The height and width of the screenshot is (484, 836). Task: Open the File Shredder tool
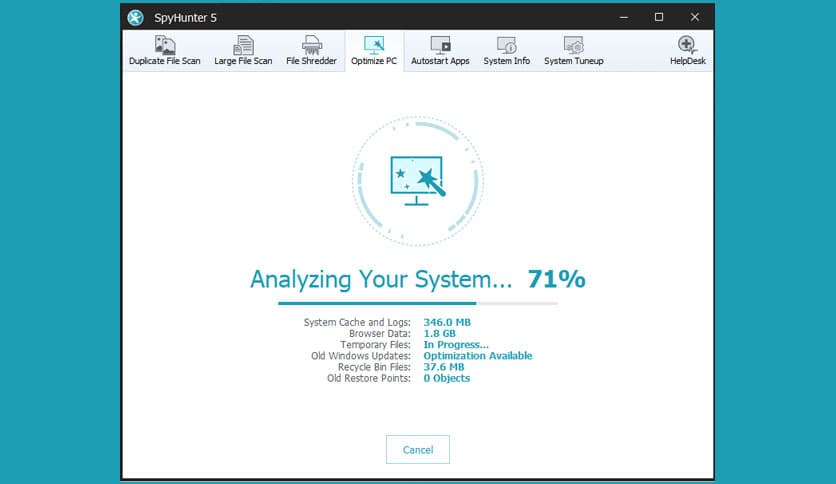pyautogui.click(x=311, y=51)
